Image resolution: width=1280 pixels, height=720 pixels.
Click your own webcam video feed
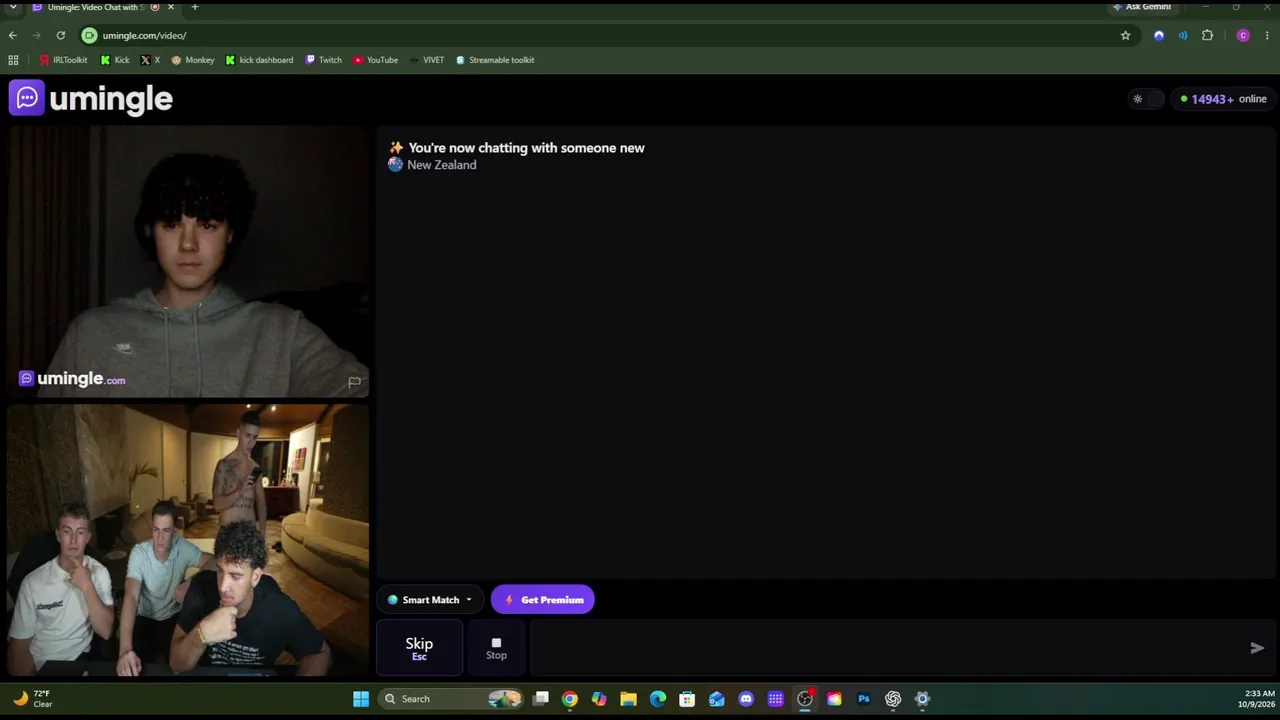point(189,540)
